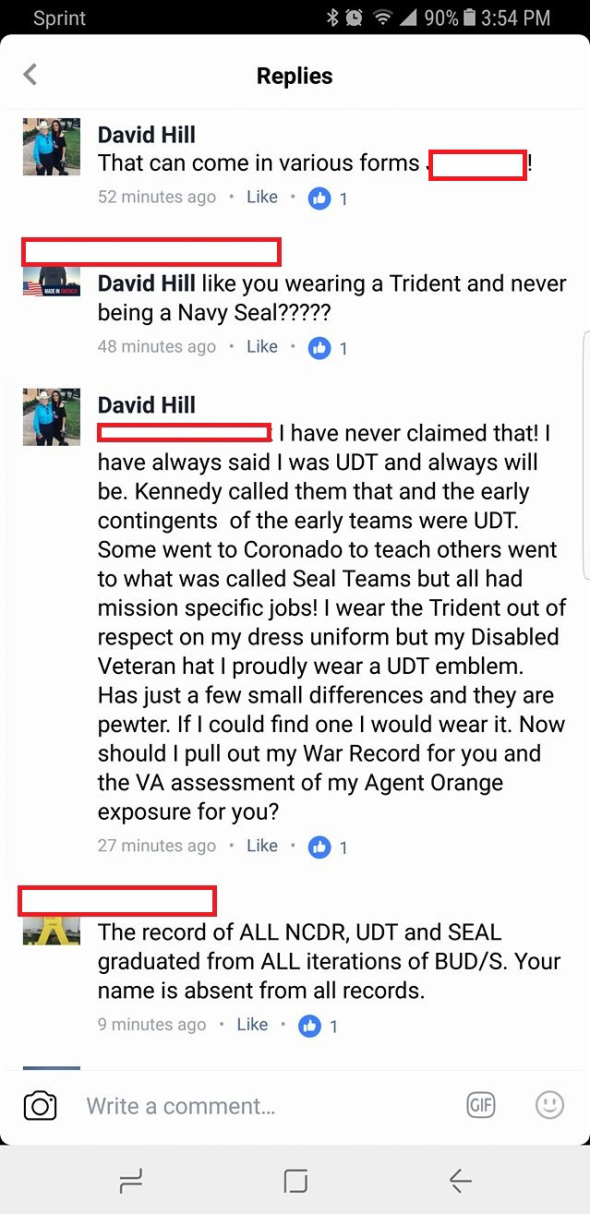Like the BUD/S records comment

pyautogui.click(x=252, y=1024)
